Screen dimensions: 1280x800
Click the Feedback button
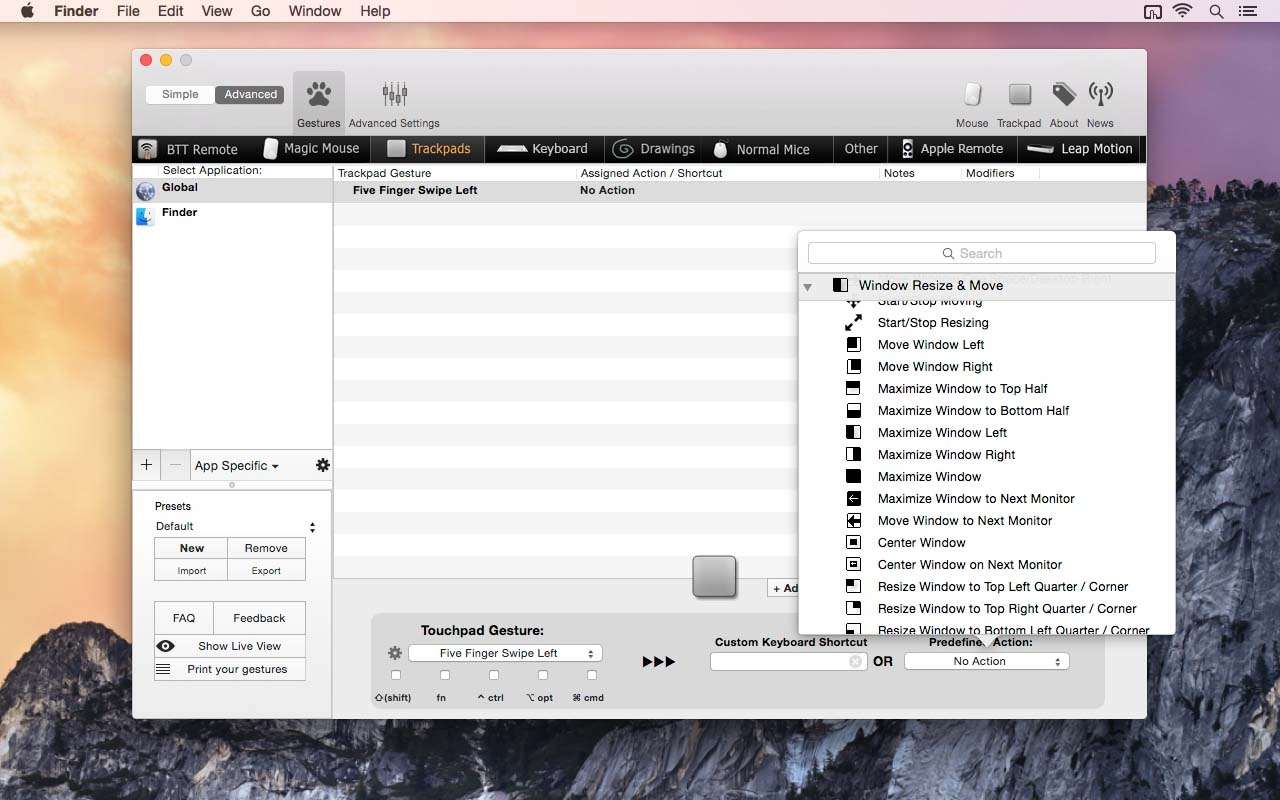point(259,618)
